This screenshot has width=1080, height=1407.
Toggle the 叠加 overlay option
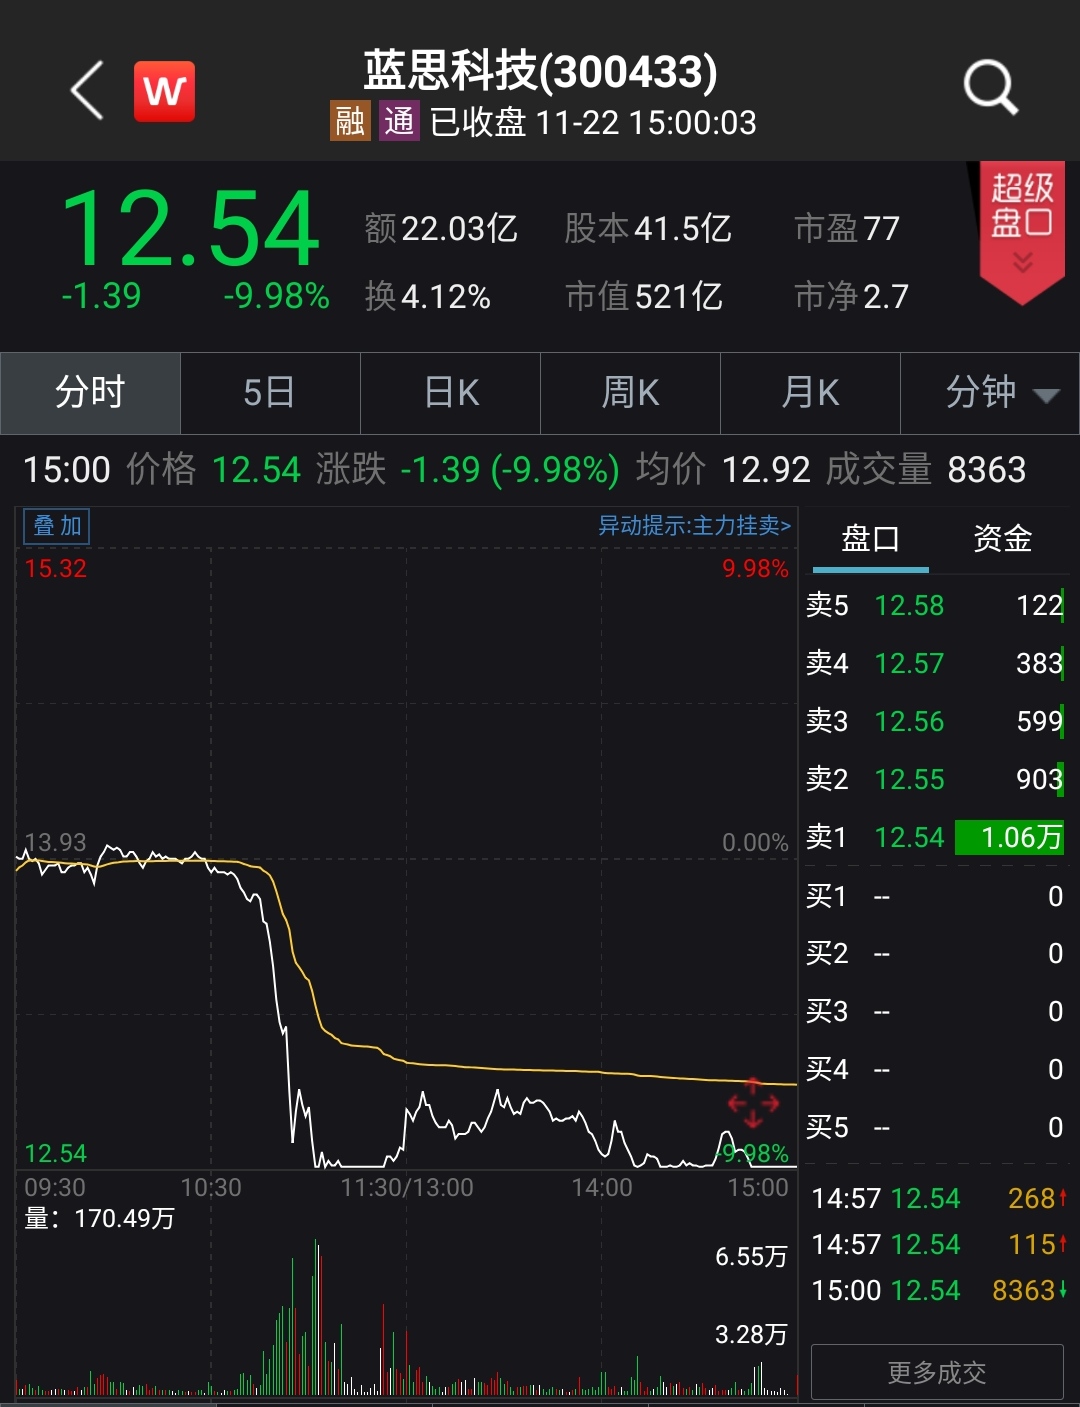click(56, 525)
